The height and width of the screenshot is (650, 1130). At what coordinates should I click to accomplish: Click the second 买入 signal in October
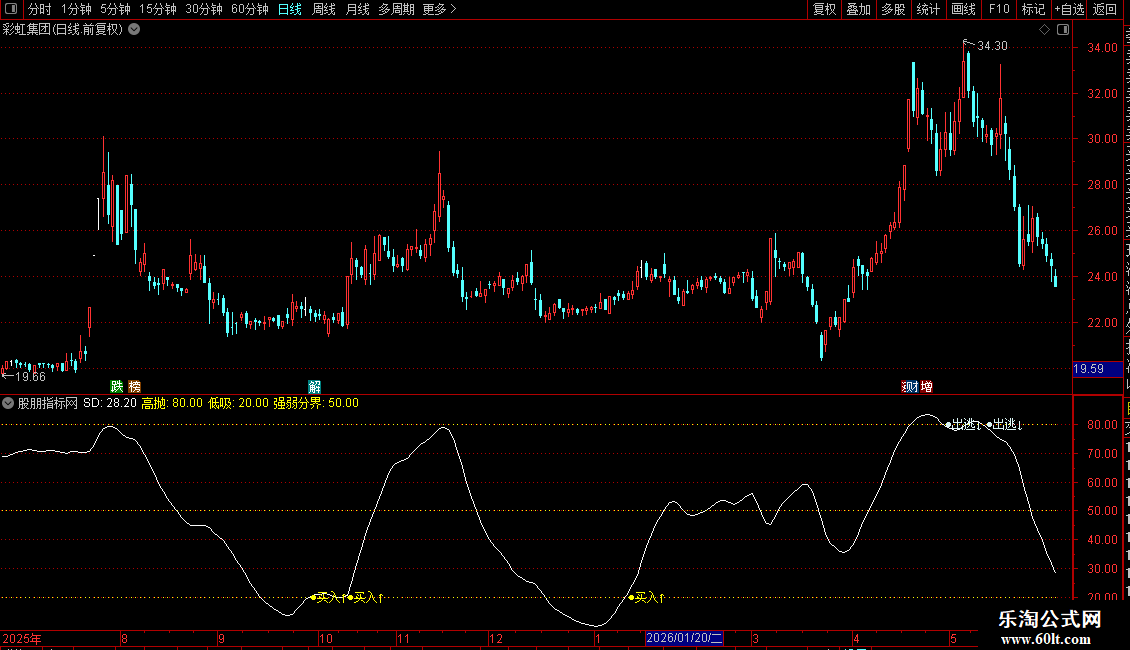(x=366, y=597)
